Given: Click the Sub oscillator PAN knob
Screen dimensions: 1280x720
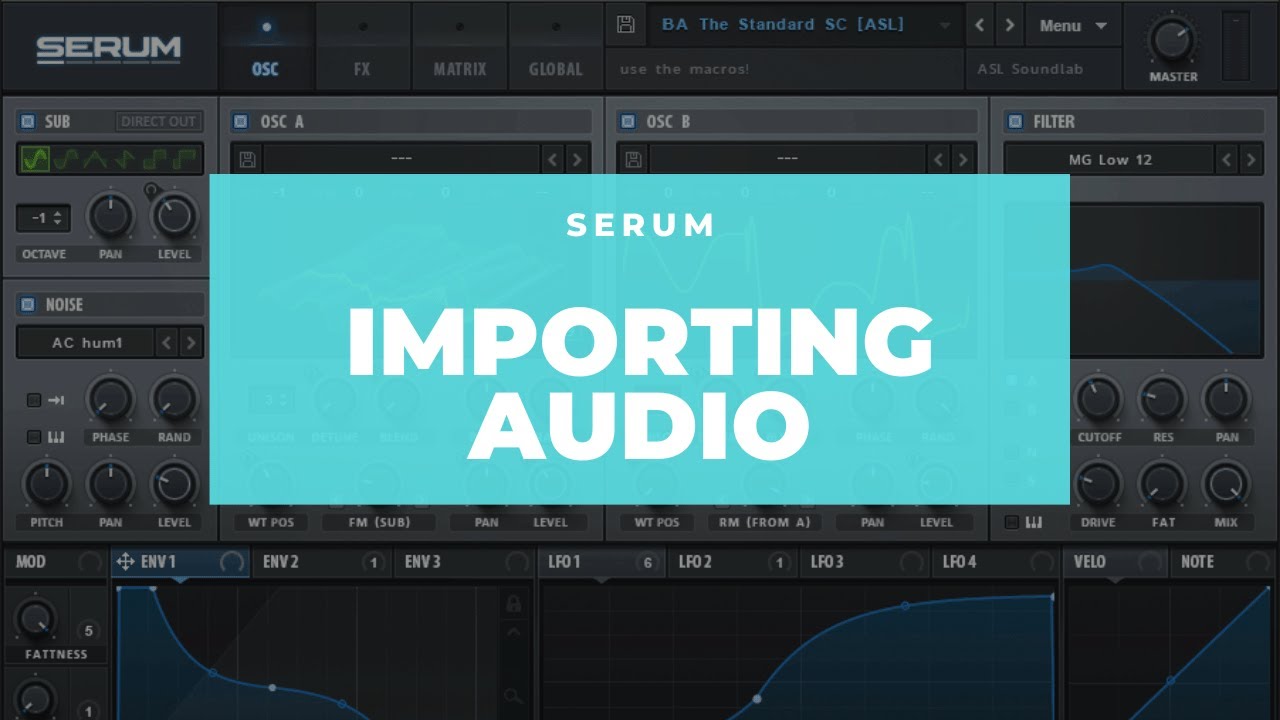Looking at the screenshot, I should [x=110, y=216].
